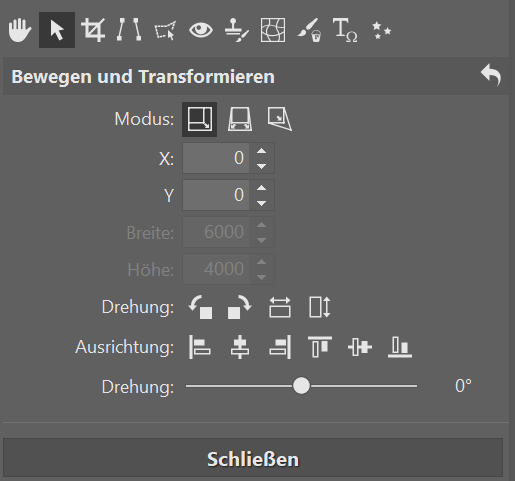Image resolution: width=515 pixels, height=481 pixels.
Task: Flip horizontally using Drehung icon
Action: (280, 307)
